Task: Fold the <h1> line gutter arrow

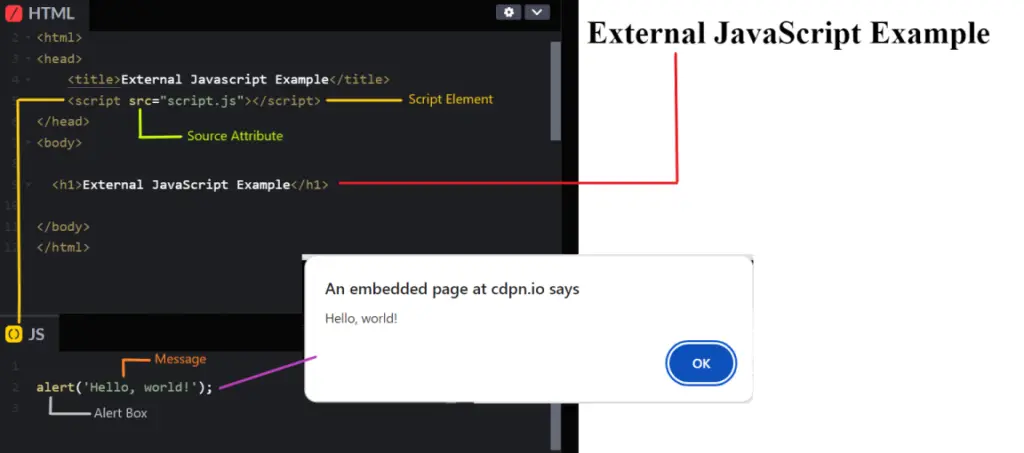Action: pos(28,185)
